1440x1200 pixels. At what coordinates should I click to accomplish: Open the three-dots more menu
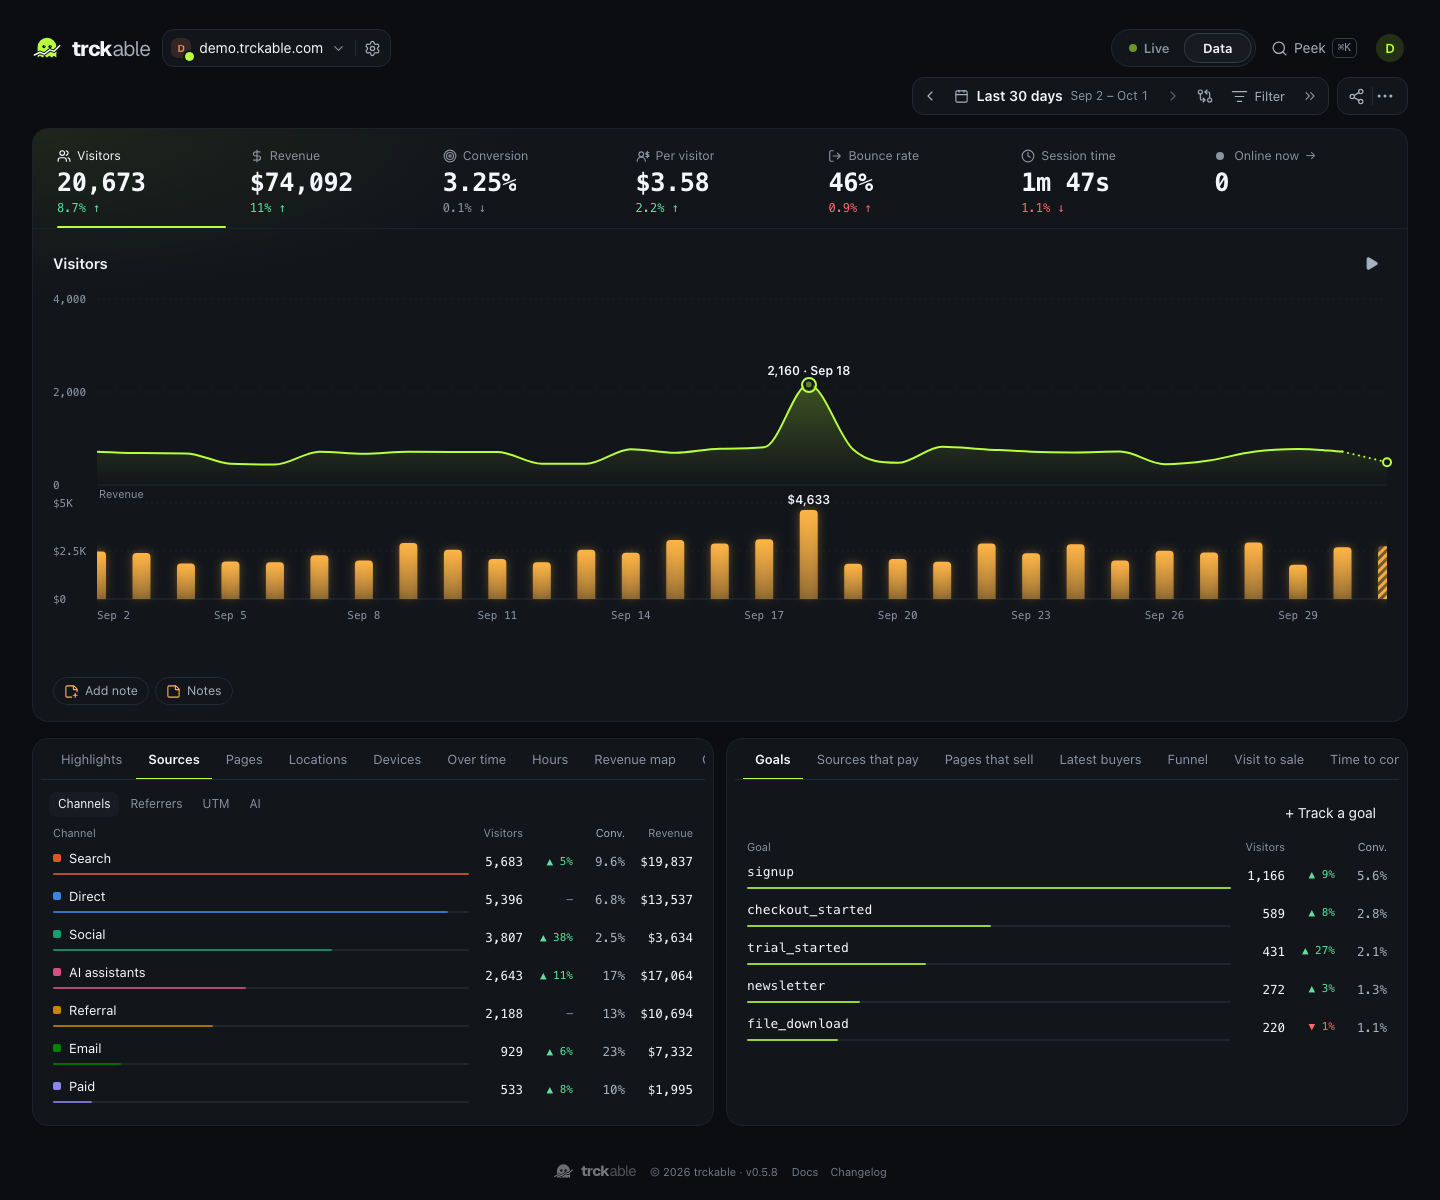point(1385,96)
